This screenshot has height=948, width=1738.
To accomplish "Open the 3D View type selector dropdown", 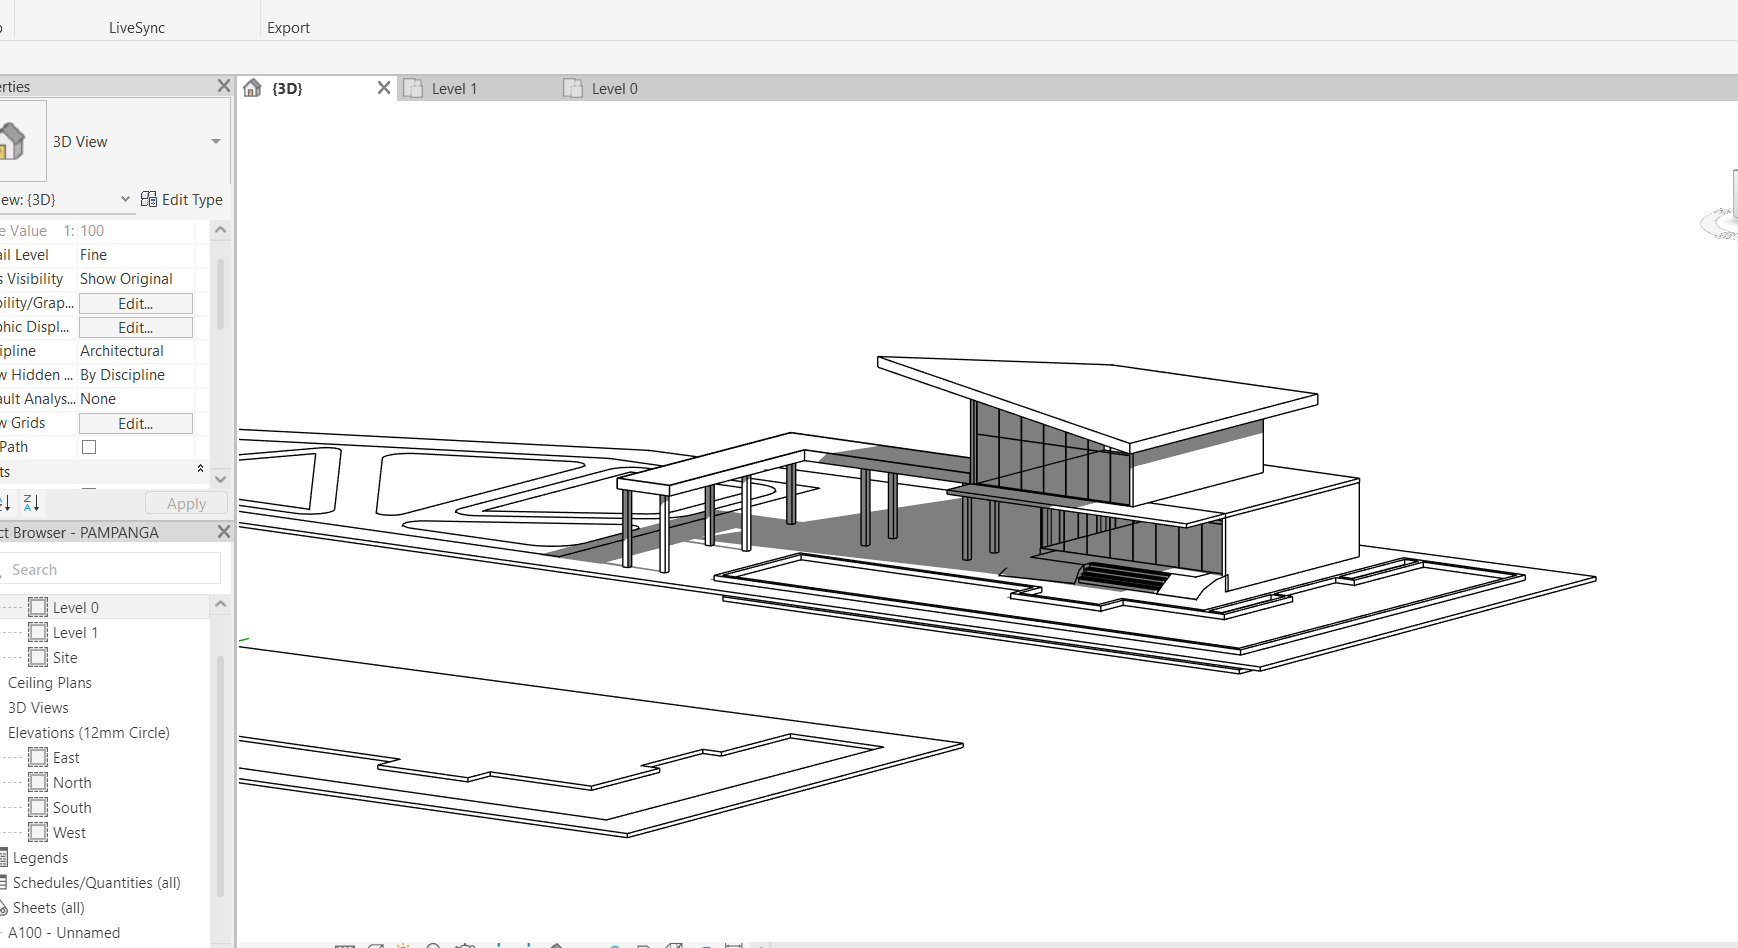I will tap(216, 142).
